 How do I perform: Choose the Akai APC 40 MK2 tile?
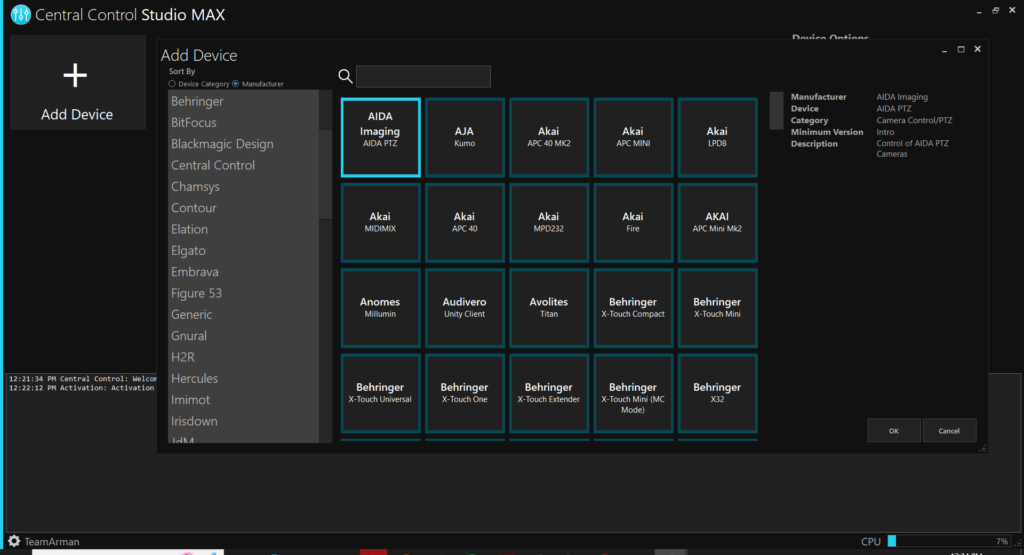click(548, 137)
